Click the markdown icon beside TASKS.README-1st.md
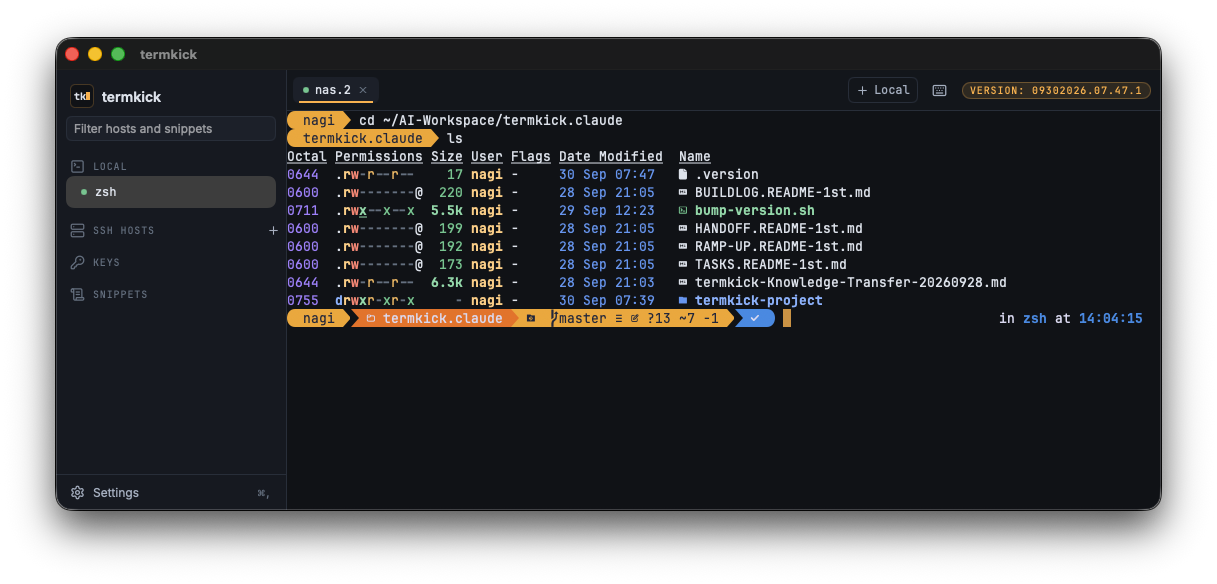Image resolution: width=1217 pixels, height=584 pixels. tap(683, 264)
